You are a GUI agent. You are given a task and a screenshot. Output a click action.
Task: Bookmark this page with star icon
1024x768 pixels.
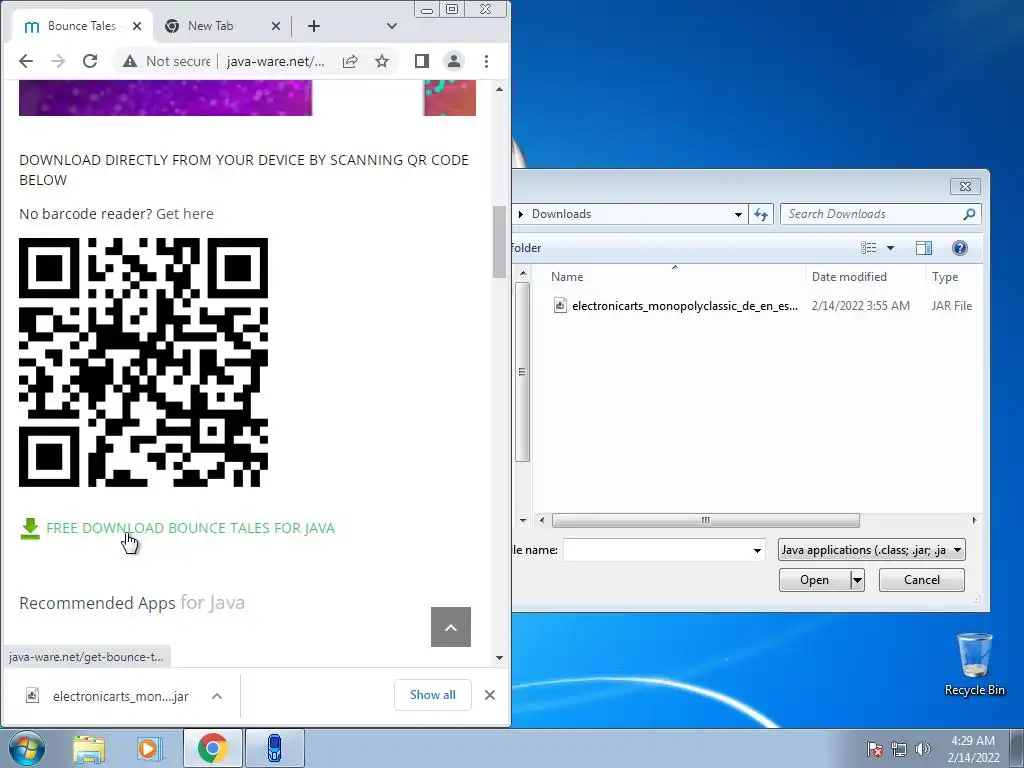382,61
